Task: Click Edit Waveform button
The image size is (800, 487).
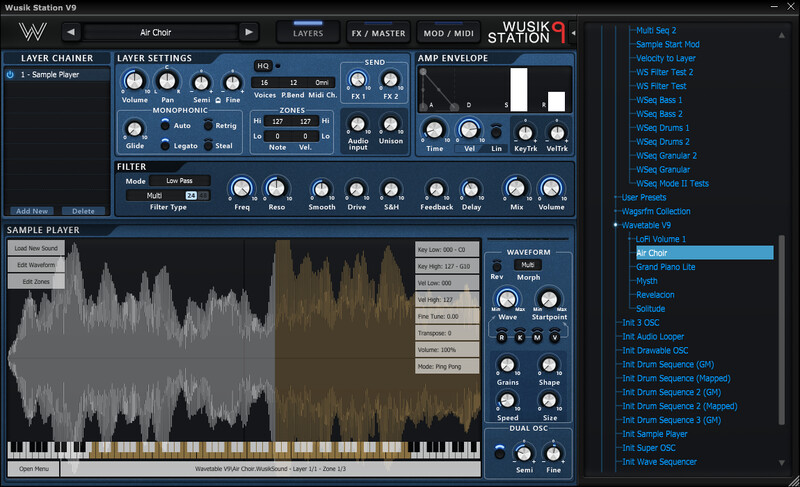Action: (36, 265)
